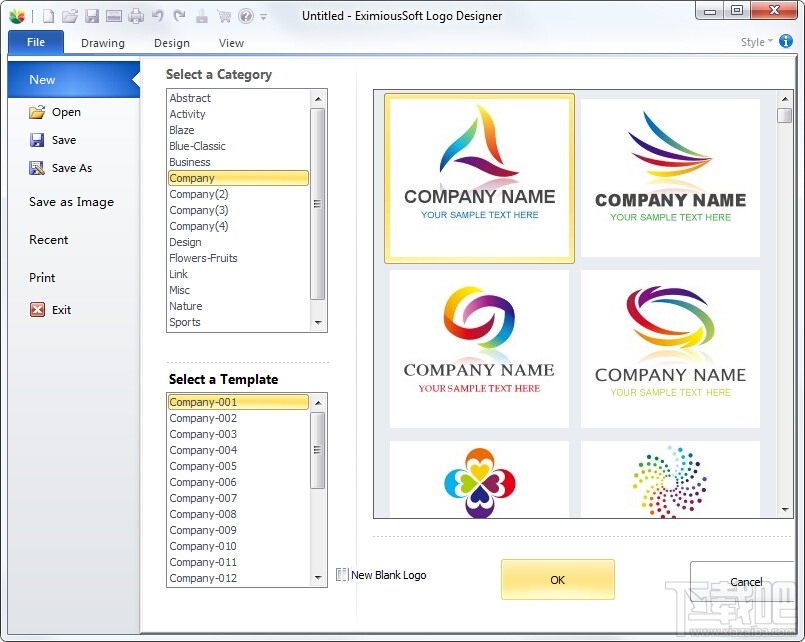
Task: Select the dotted spiral logo thumbnail
Action: 670,479
